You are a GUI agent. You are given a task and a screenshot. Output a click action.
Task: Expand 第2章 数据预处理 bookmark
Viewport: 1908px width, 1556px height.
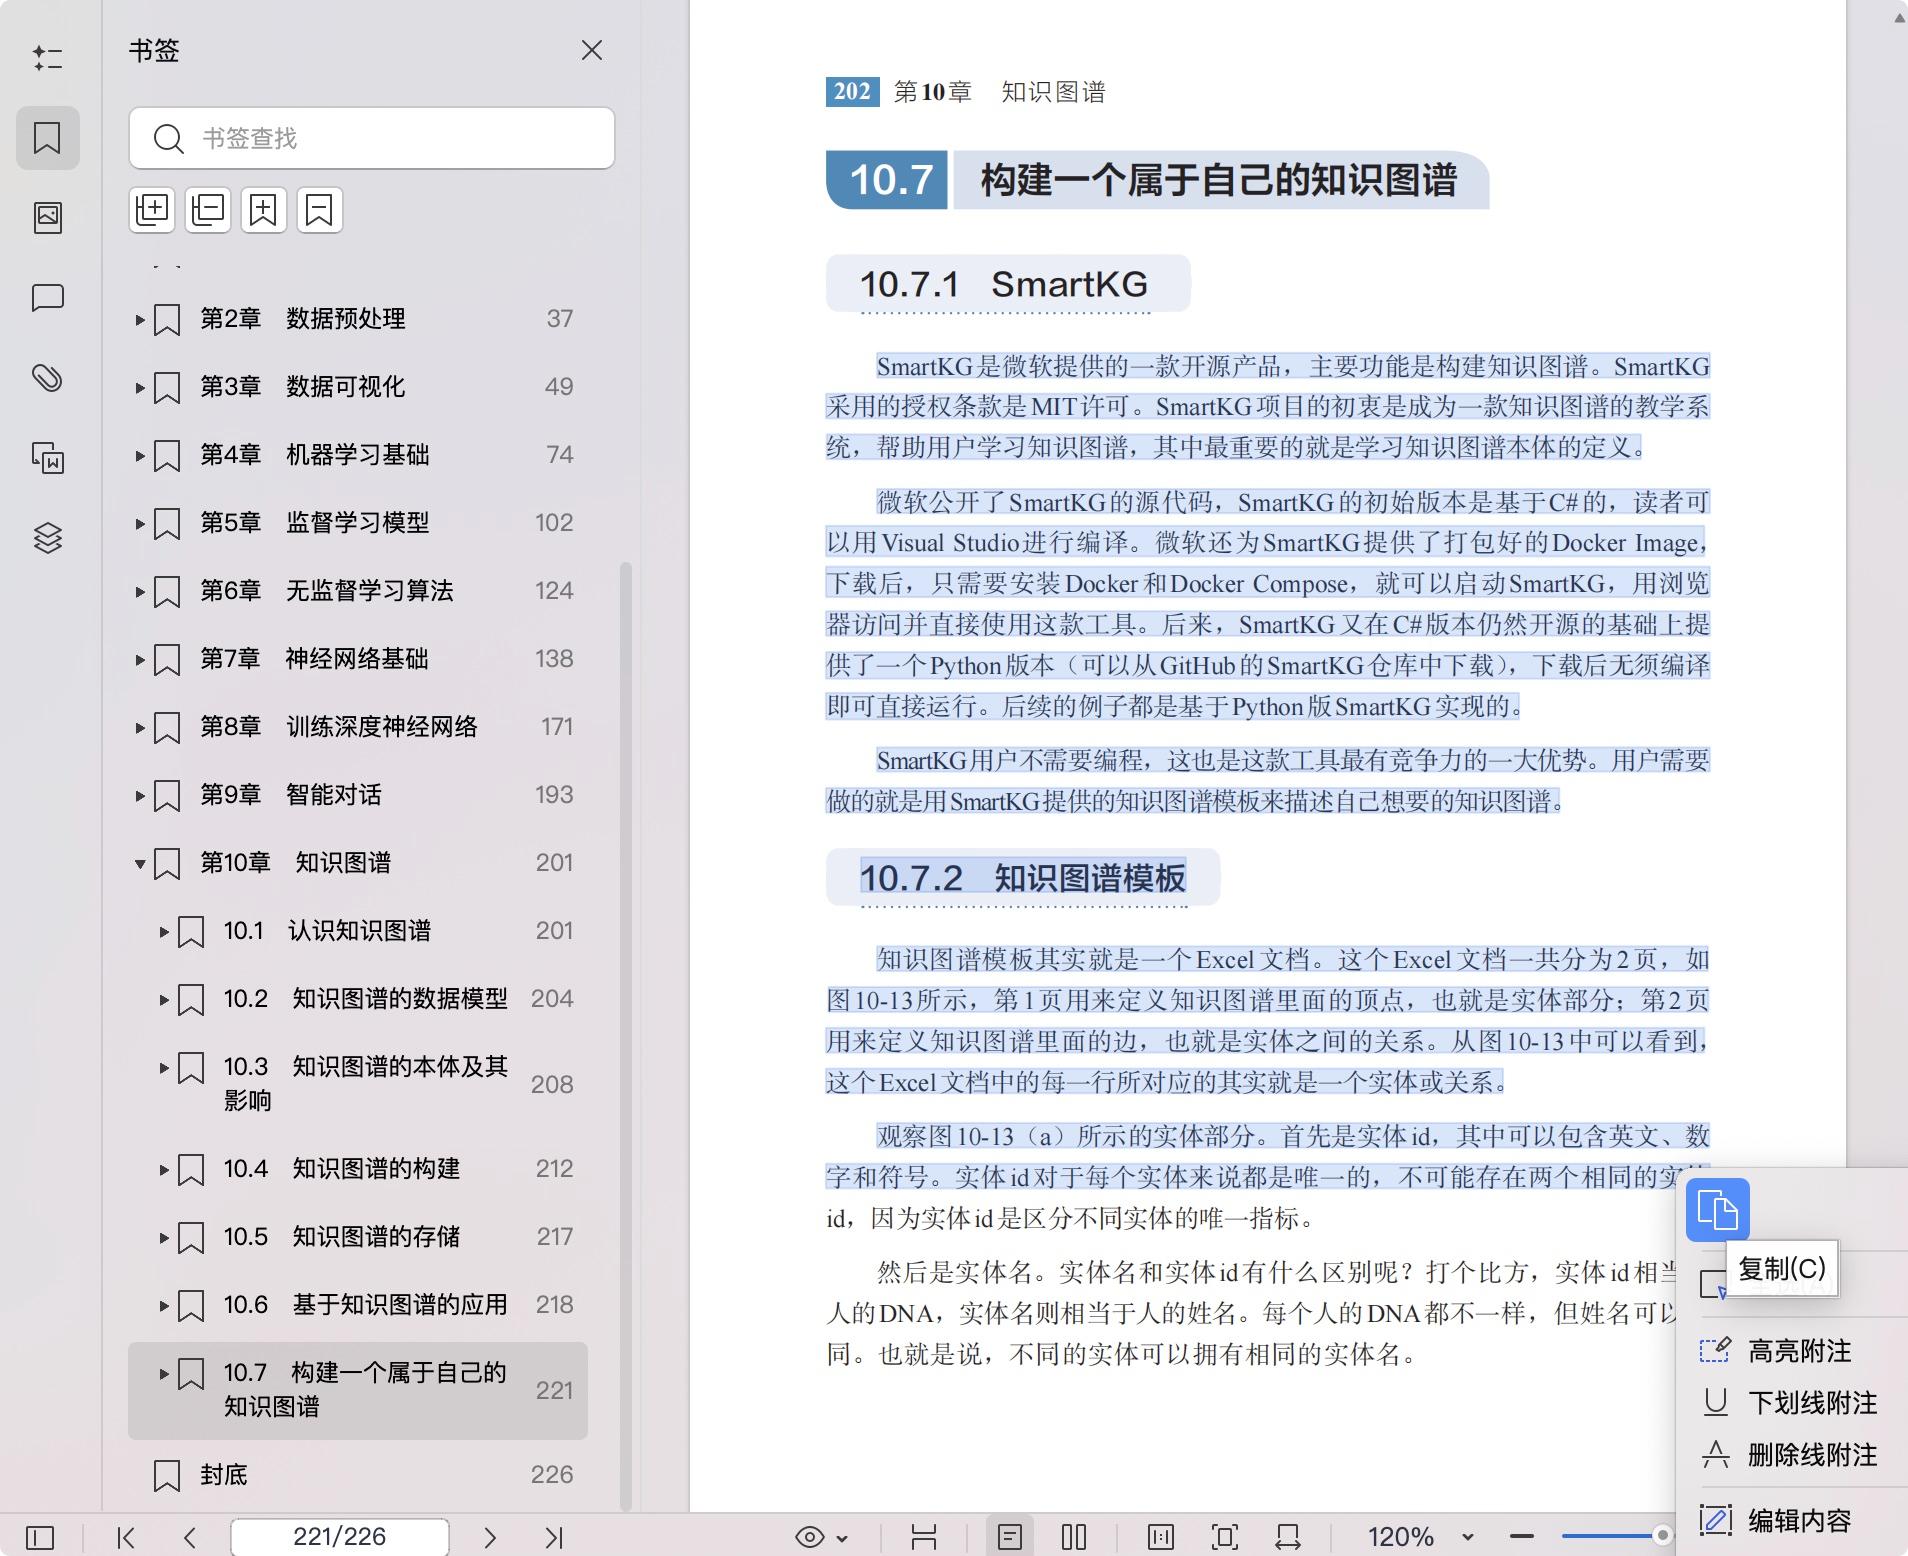click(140, 320)
